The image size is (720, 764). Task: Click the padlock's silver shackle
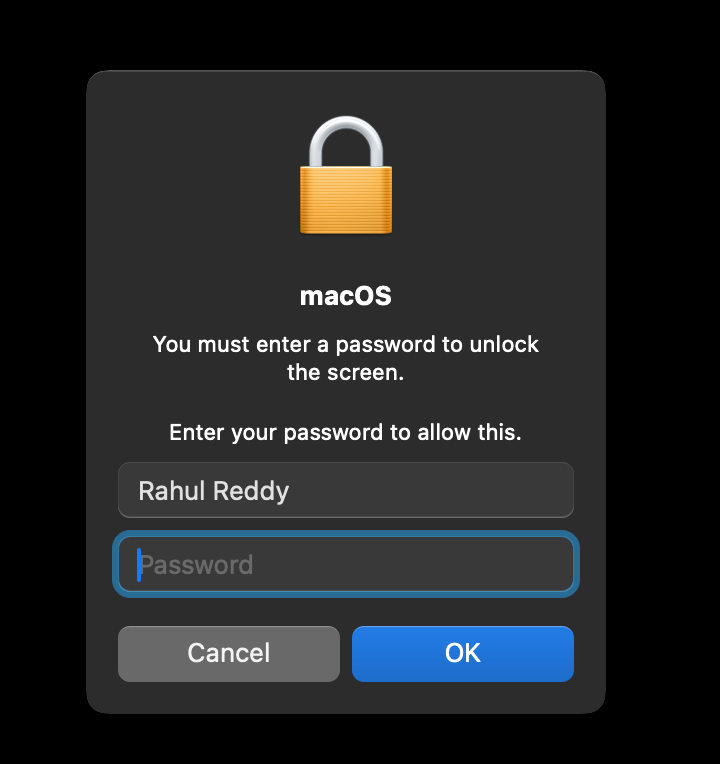pos(346,141)
